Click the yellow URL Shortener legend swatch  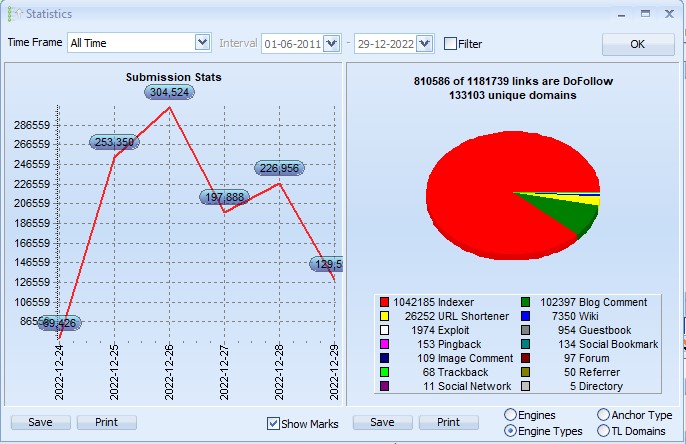click(384, 316)
